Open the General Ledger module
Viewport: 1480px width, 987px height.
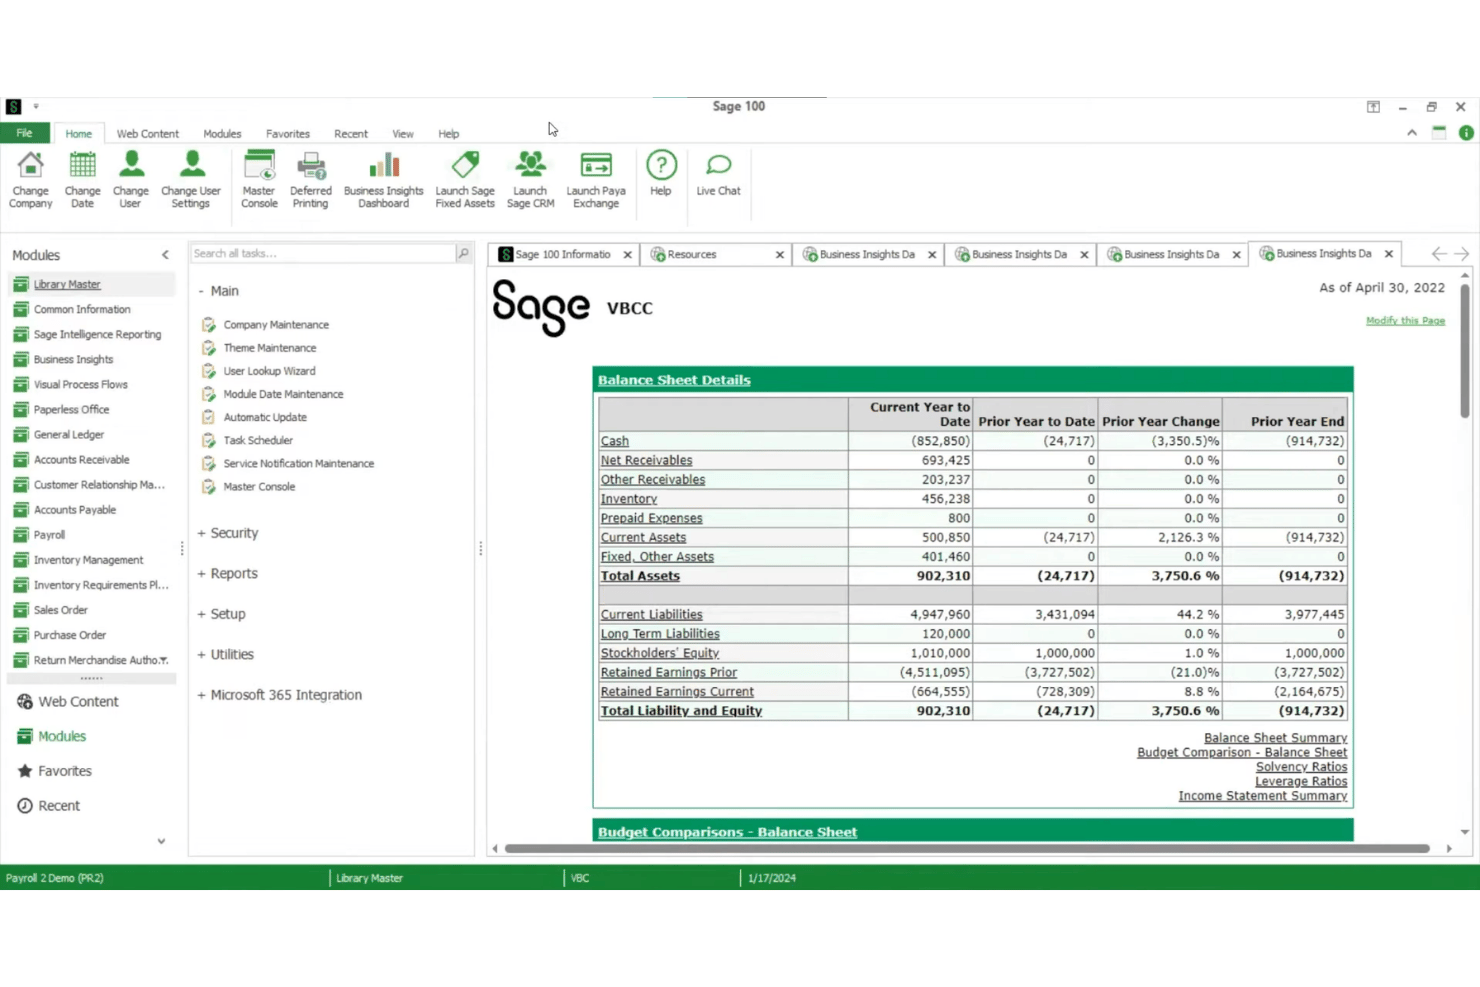(x=69, y=435)
